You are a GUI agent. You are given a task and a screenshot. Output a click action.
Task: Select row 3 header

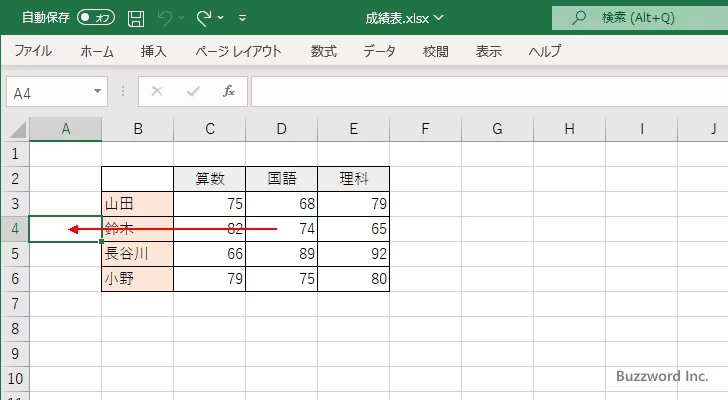pyautogui.click(x=15, y=204)
